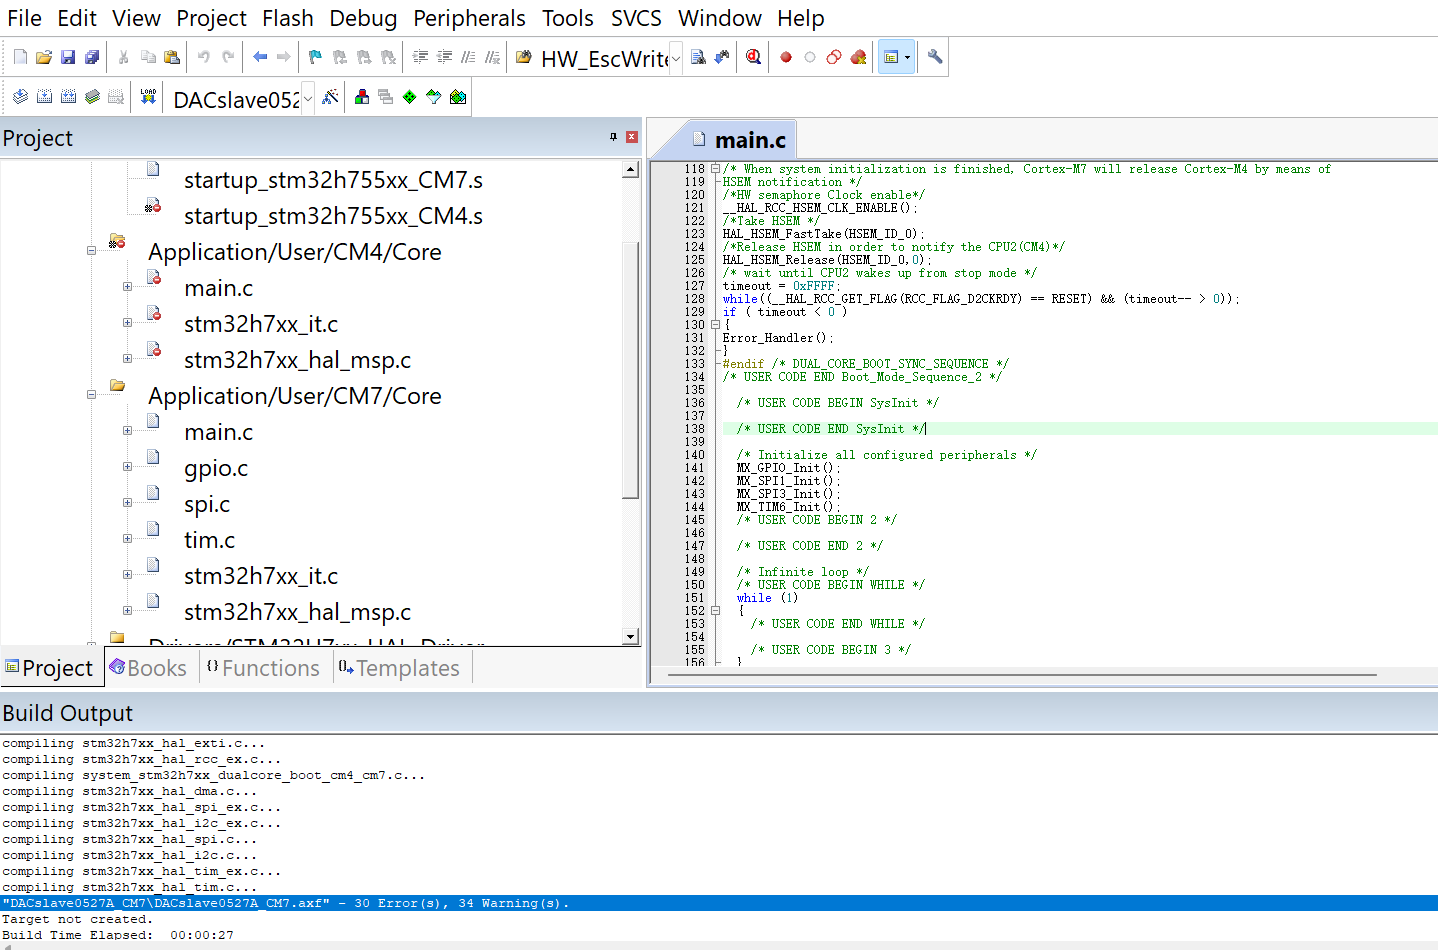Navigate backwards with the blue arrow icon
This screenshot has width=1438, height=950.
click(x=260, y=58)
